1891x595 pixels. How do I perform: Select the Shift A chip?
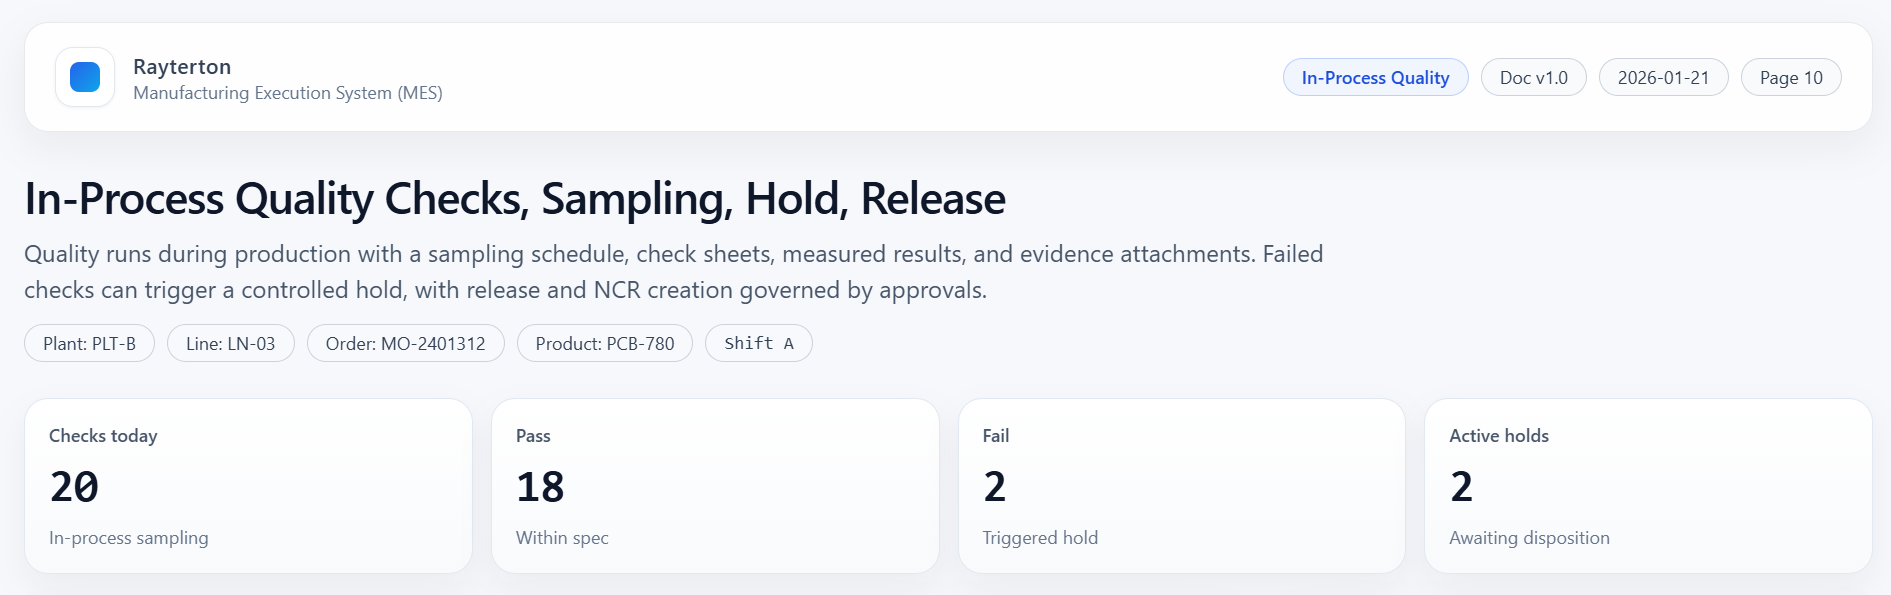pos(758,343)
